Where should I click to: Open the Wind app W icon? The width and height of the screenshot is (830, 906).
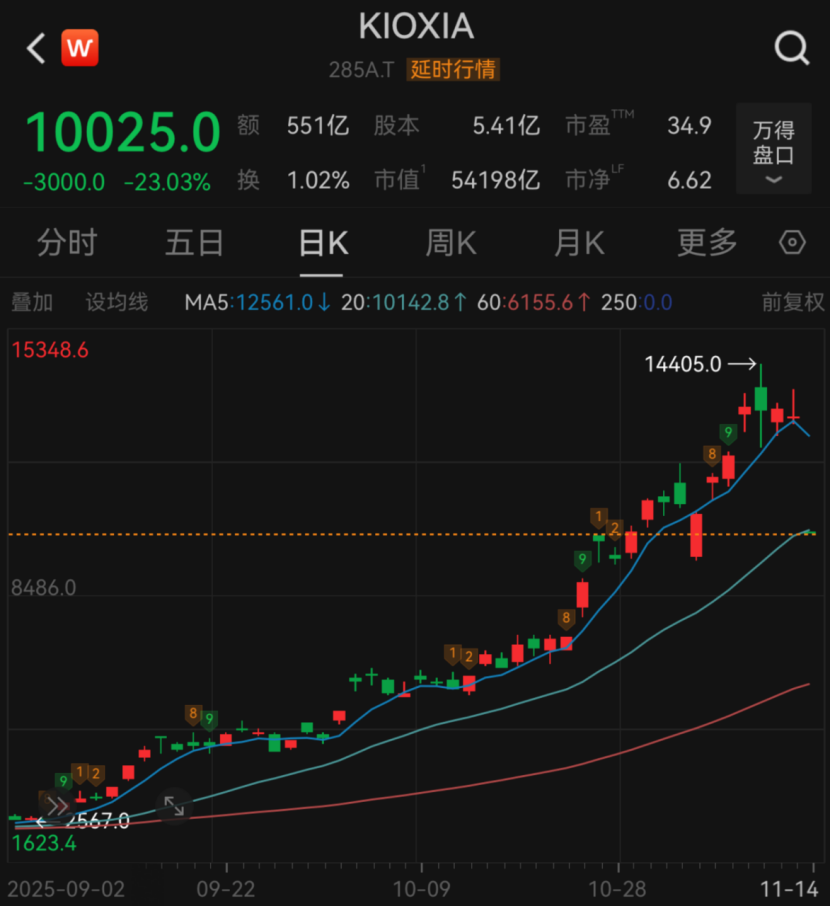pos(78,47)
